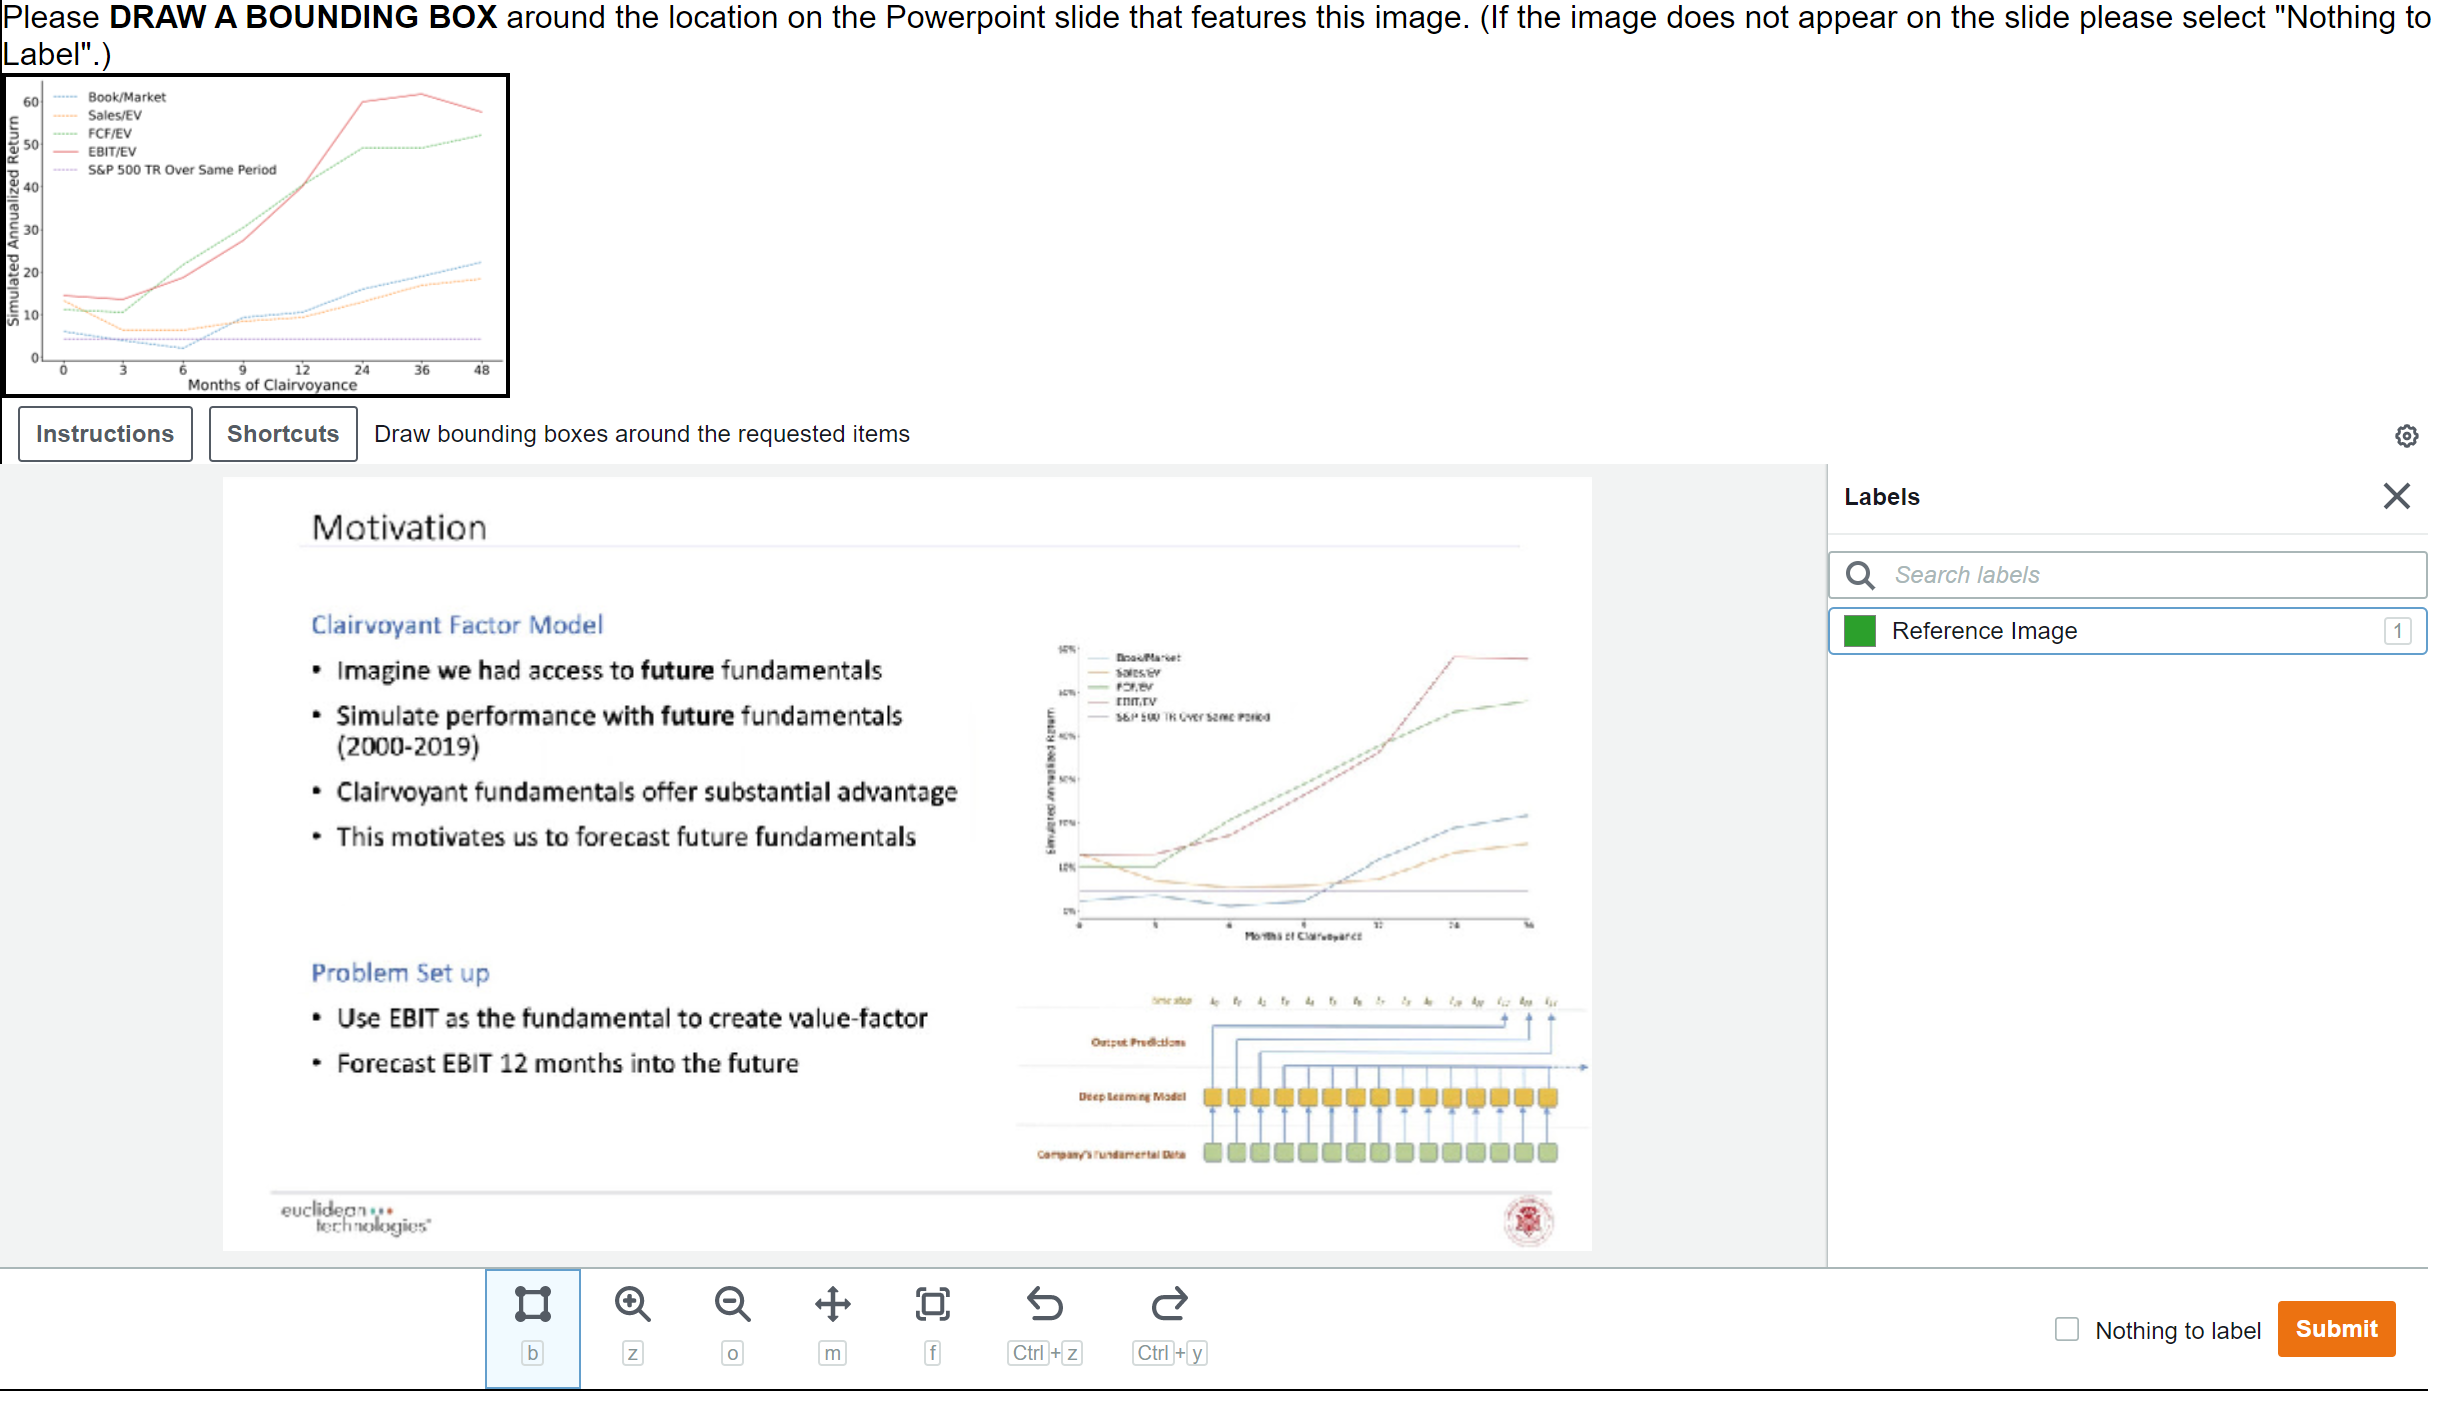Click the euclidean technologies logo

(356, 1218)
